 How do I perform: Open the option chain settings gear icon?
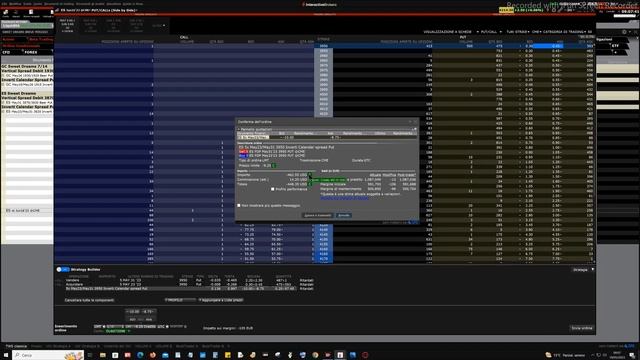pos(624,32)
